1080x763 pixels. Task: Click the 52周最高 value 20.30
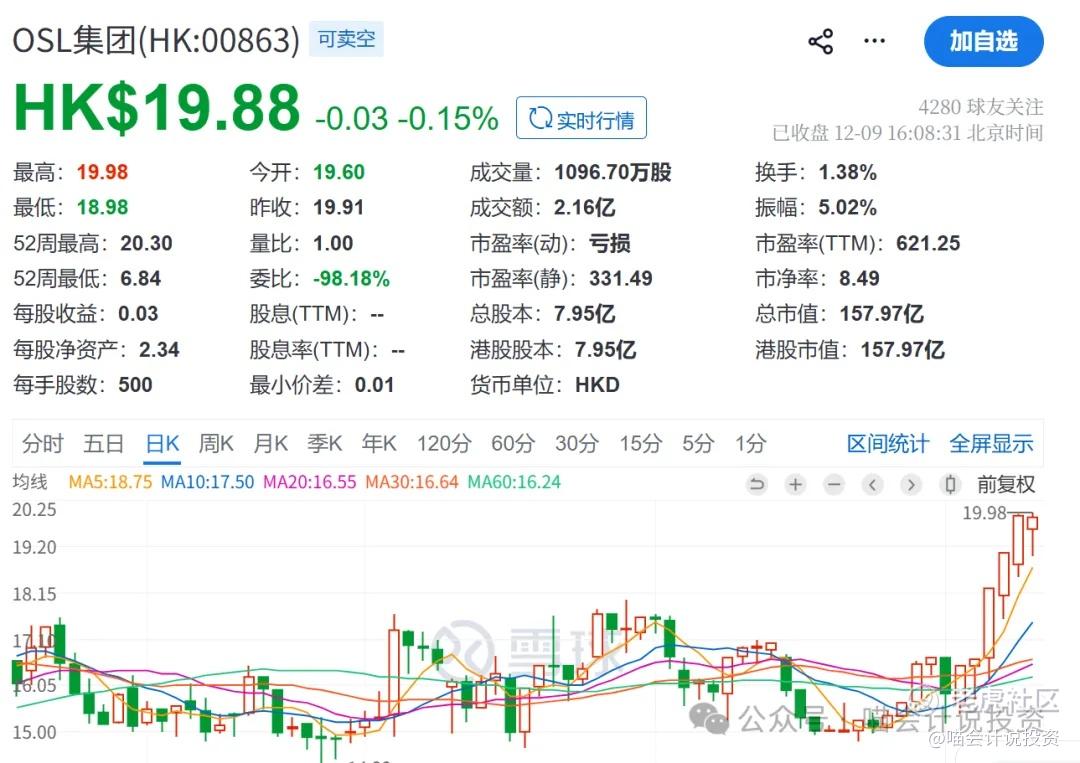147,243
